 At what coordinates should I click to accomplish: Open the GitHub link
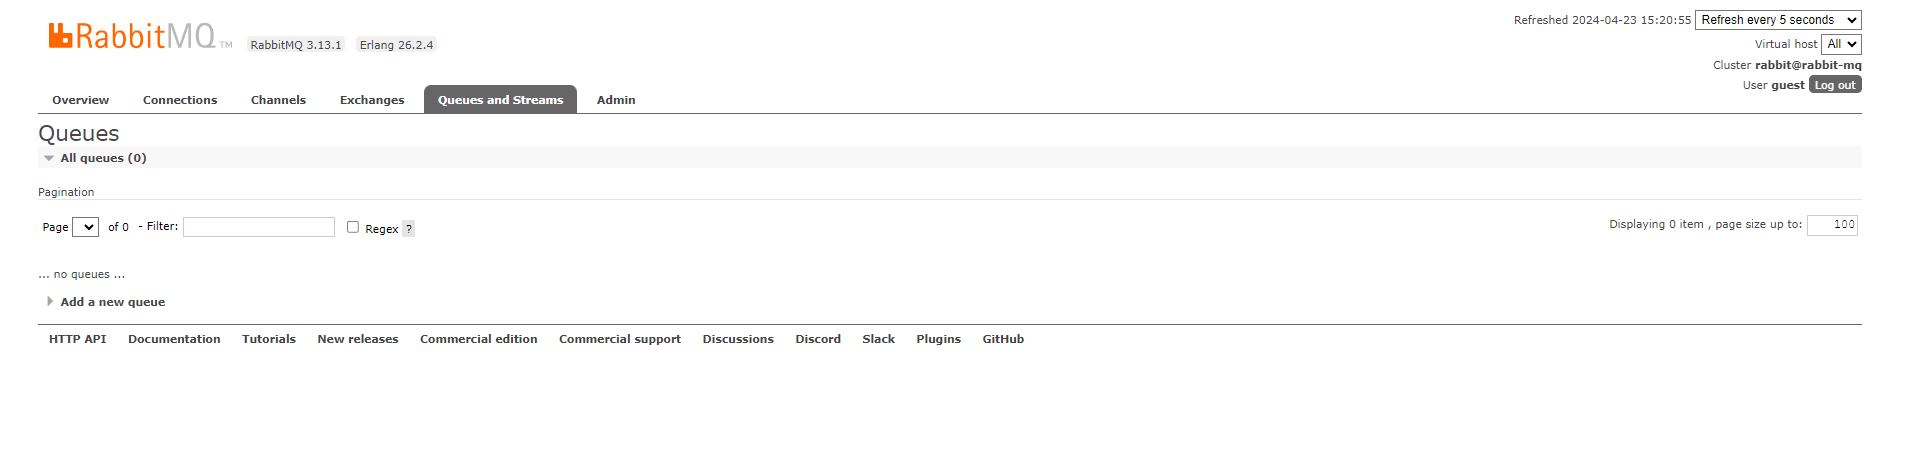coord(1003,339)
